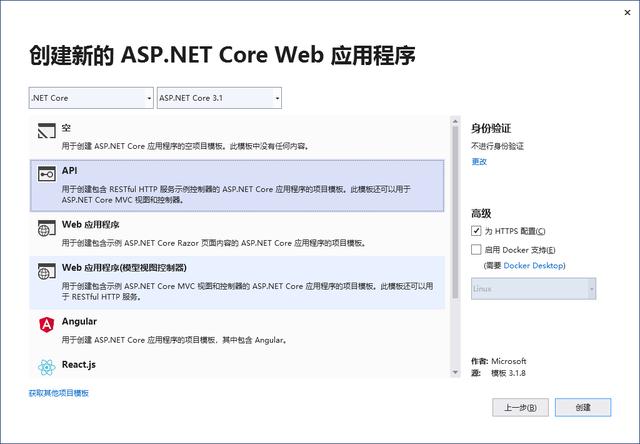
Task: Click the 获取其他项目模板 link
Action: pyautogui.click(x=59, y=393)
